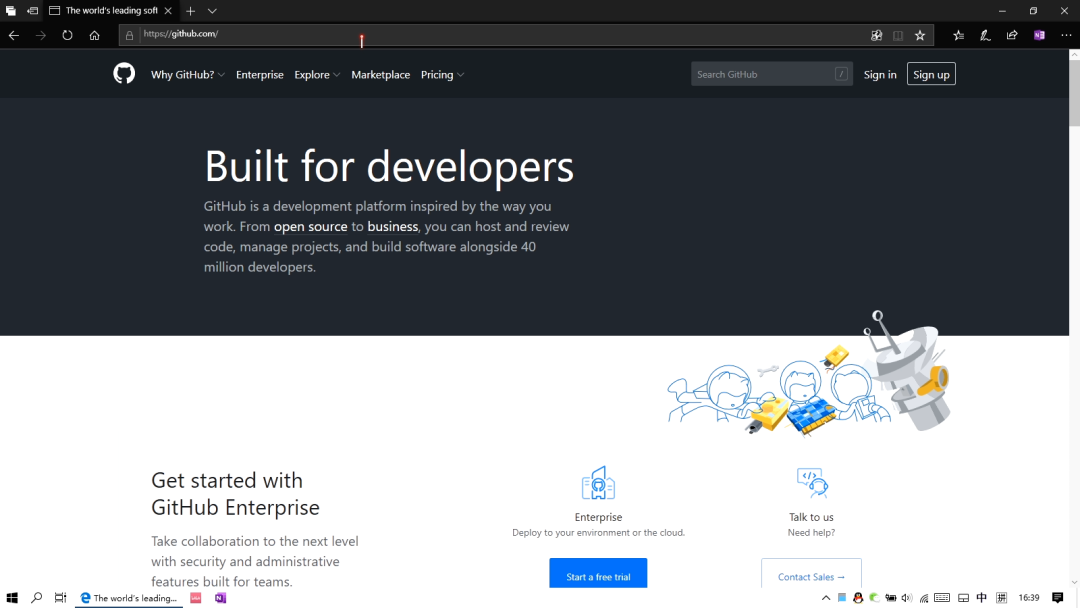Click the Add notes pen icon
Screen dimensions: 1080x608
point(985,35)
